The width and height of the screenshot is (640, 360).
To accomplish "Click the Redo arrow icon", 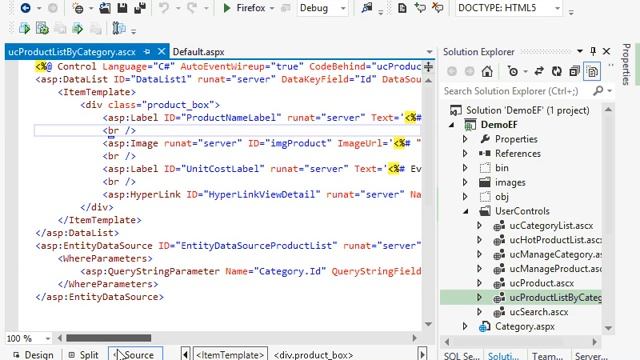I will coord(192,8).
